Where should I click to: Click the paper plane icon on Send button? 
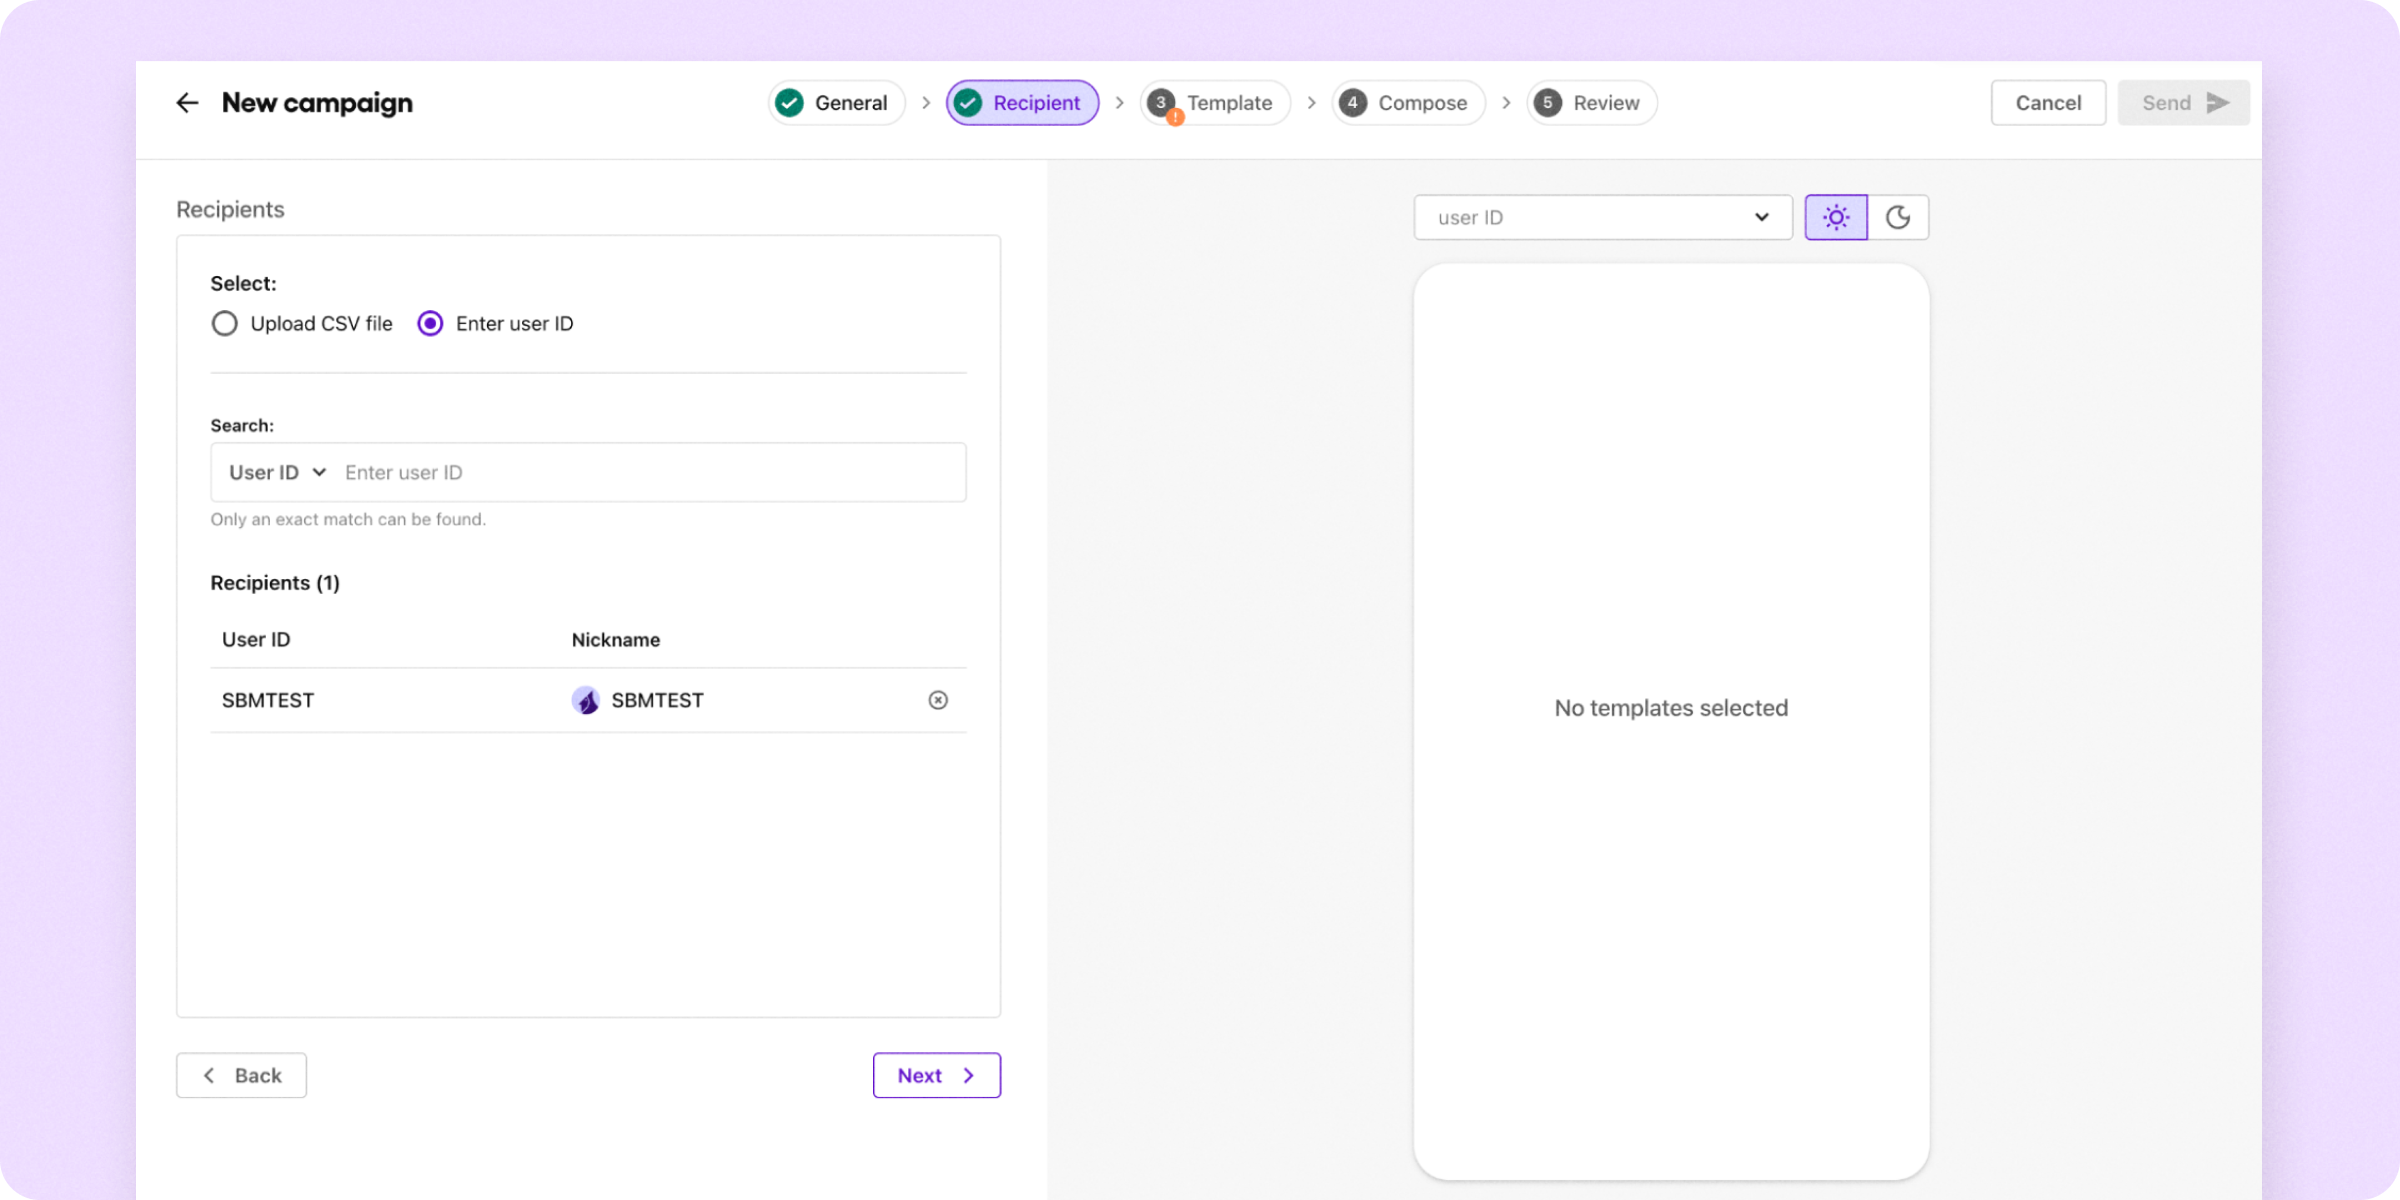[x=2218, y=102]
